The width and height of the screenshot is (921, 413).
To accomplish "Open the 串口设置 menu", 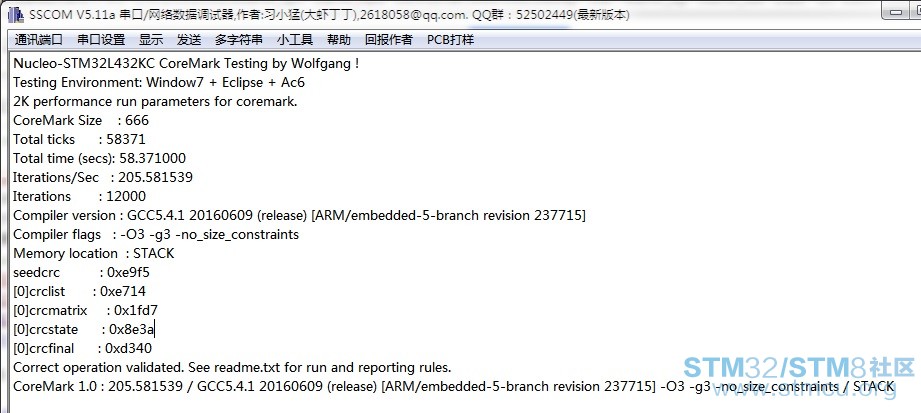I will coord(101,40).
